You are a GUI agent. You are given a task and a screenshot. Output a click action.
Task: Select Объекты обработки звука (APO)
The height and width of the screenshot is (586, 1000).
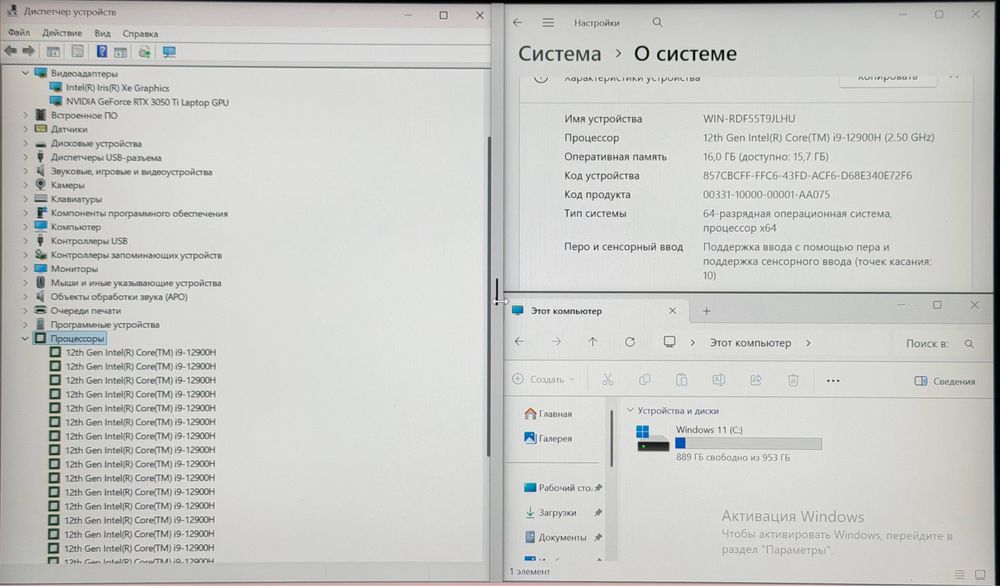(x=119, y=297)
